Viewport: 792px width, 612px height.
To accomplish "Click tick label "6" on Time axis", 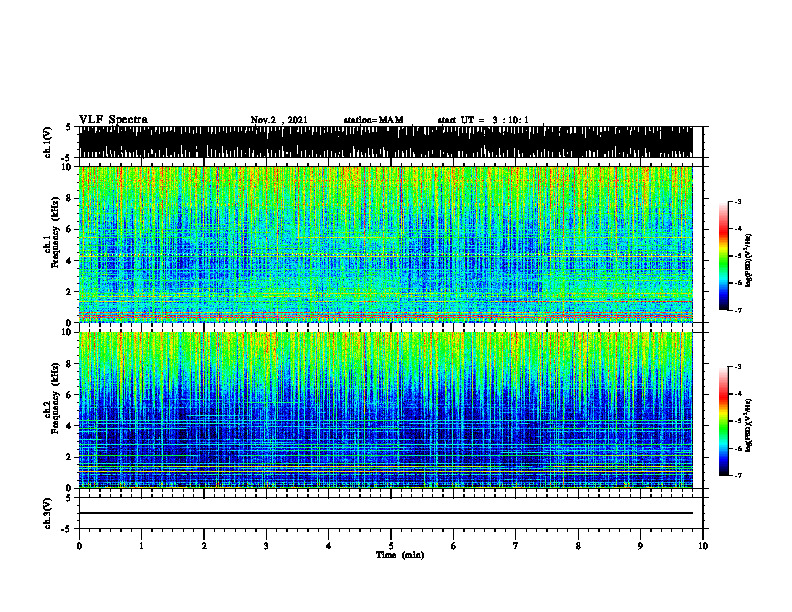I will point(453,546).
